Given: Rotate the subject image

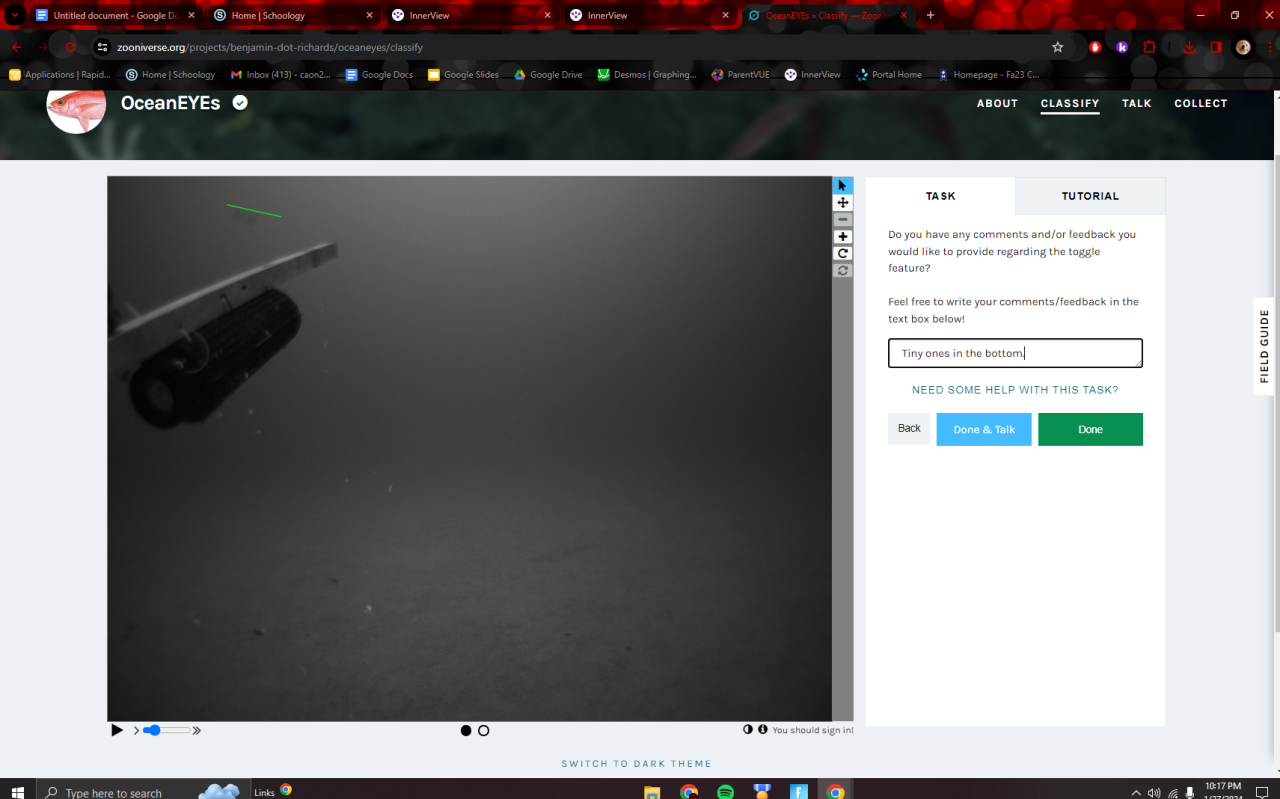Looking at the screenshot, I should [843, 254].
